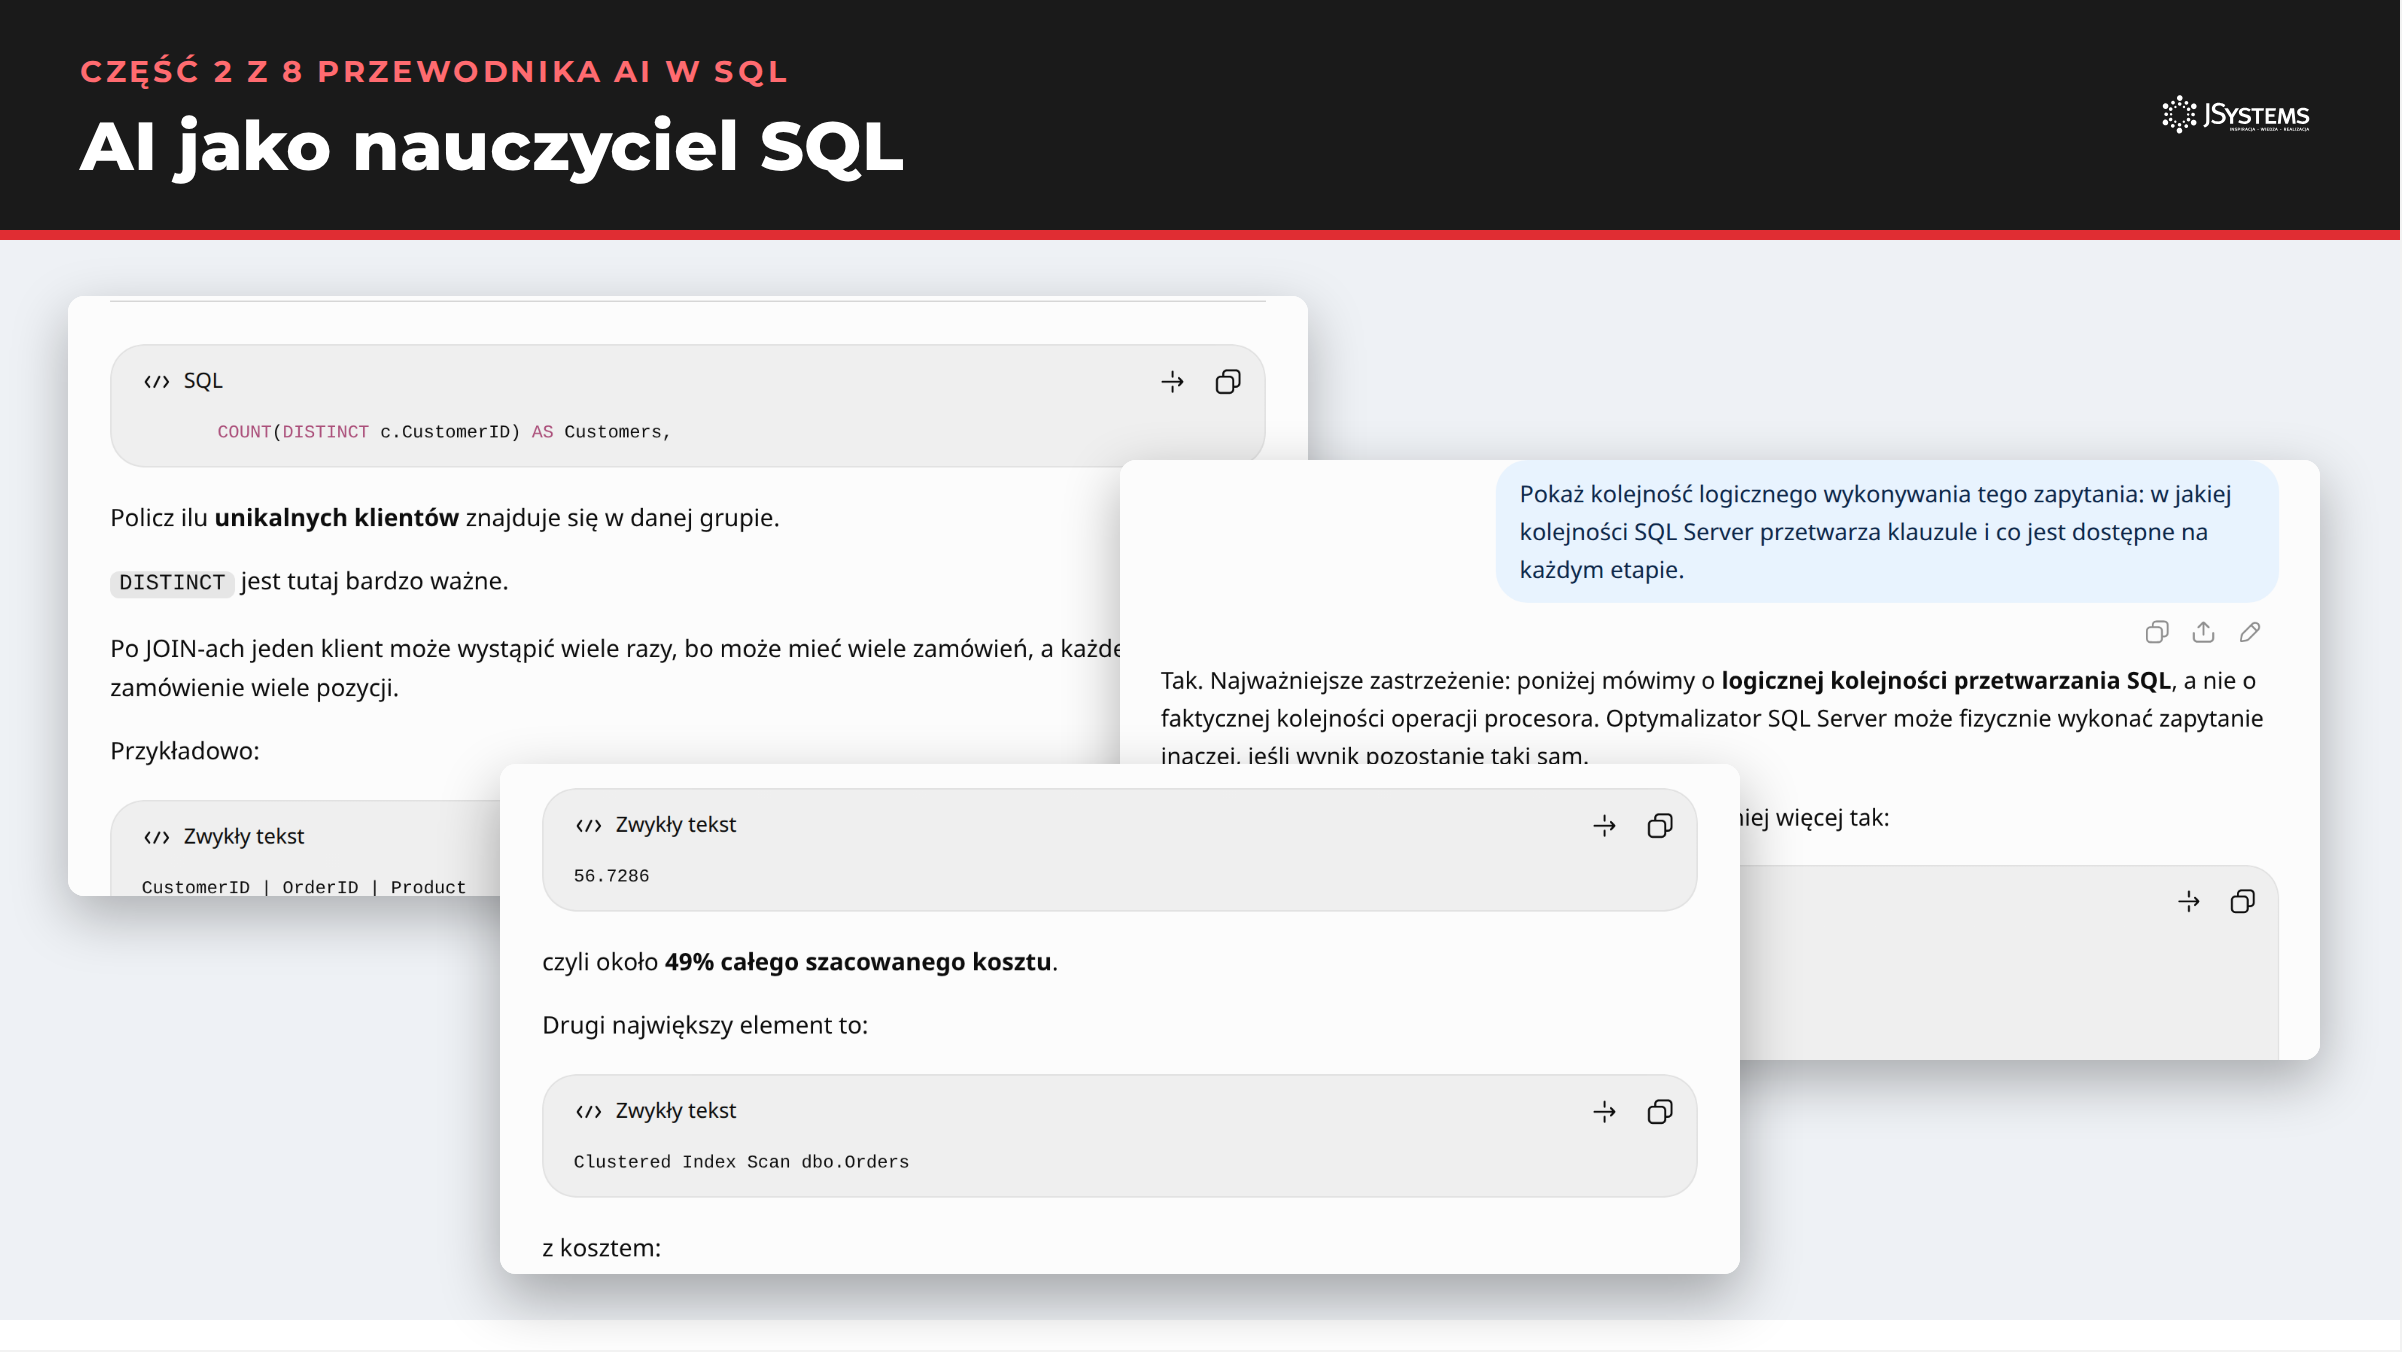Click the text 'z kosztem:'
Screen dimensions: 2402x1352
(601, 1248)
